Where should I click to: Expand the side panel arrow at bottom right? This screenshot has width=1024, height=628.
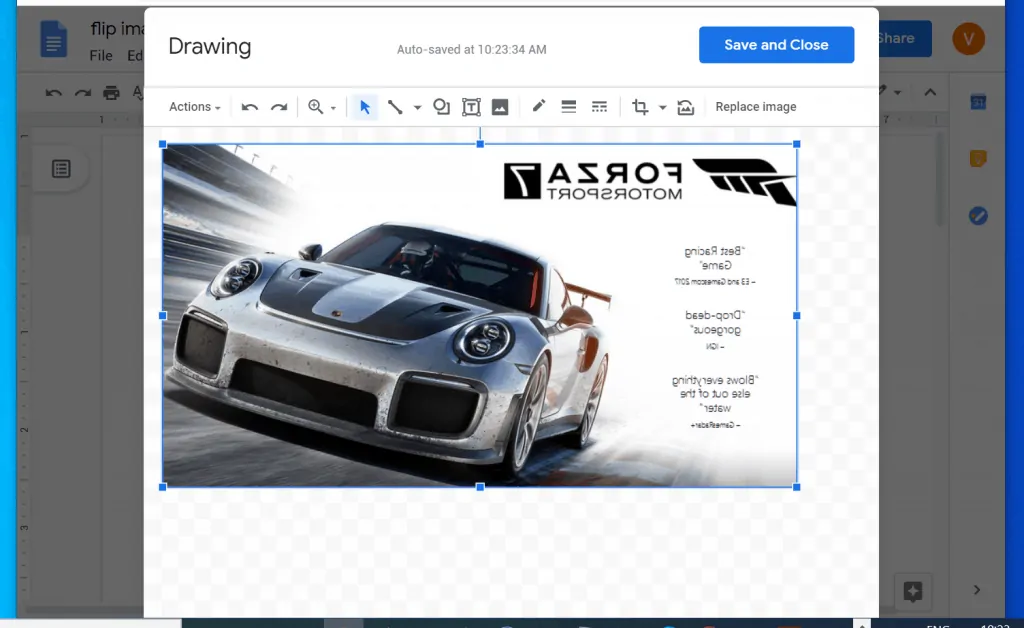click(976, 590)
